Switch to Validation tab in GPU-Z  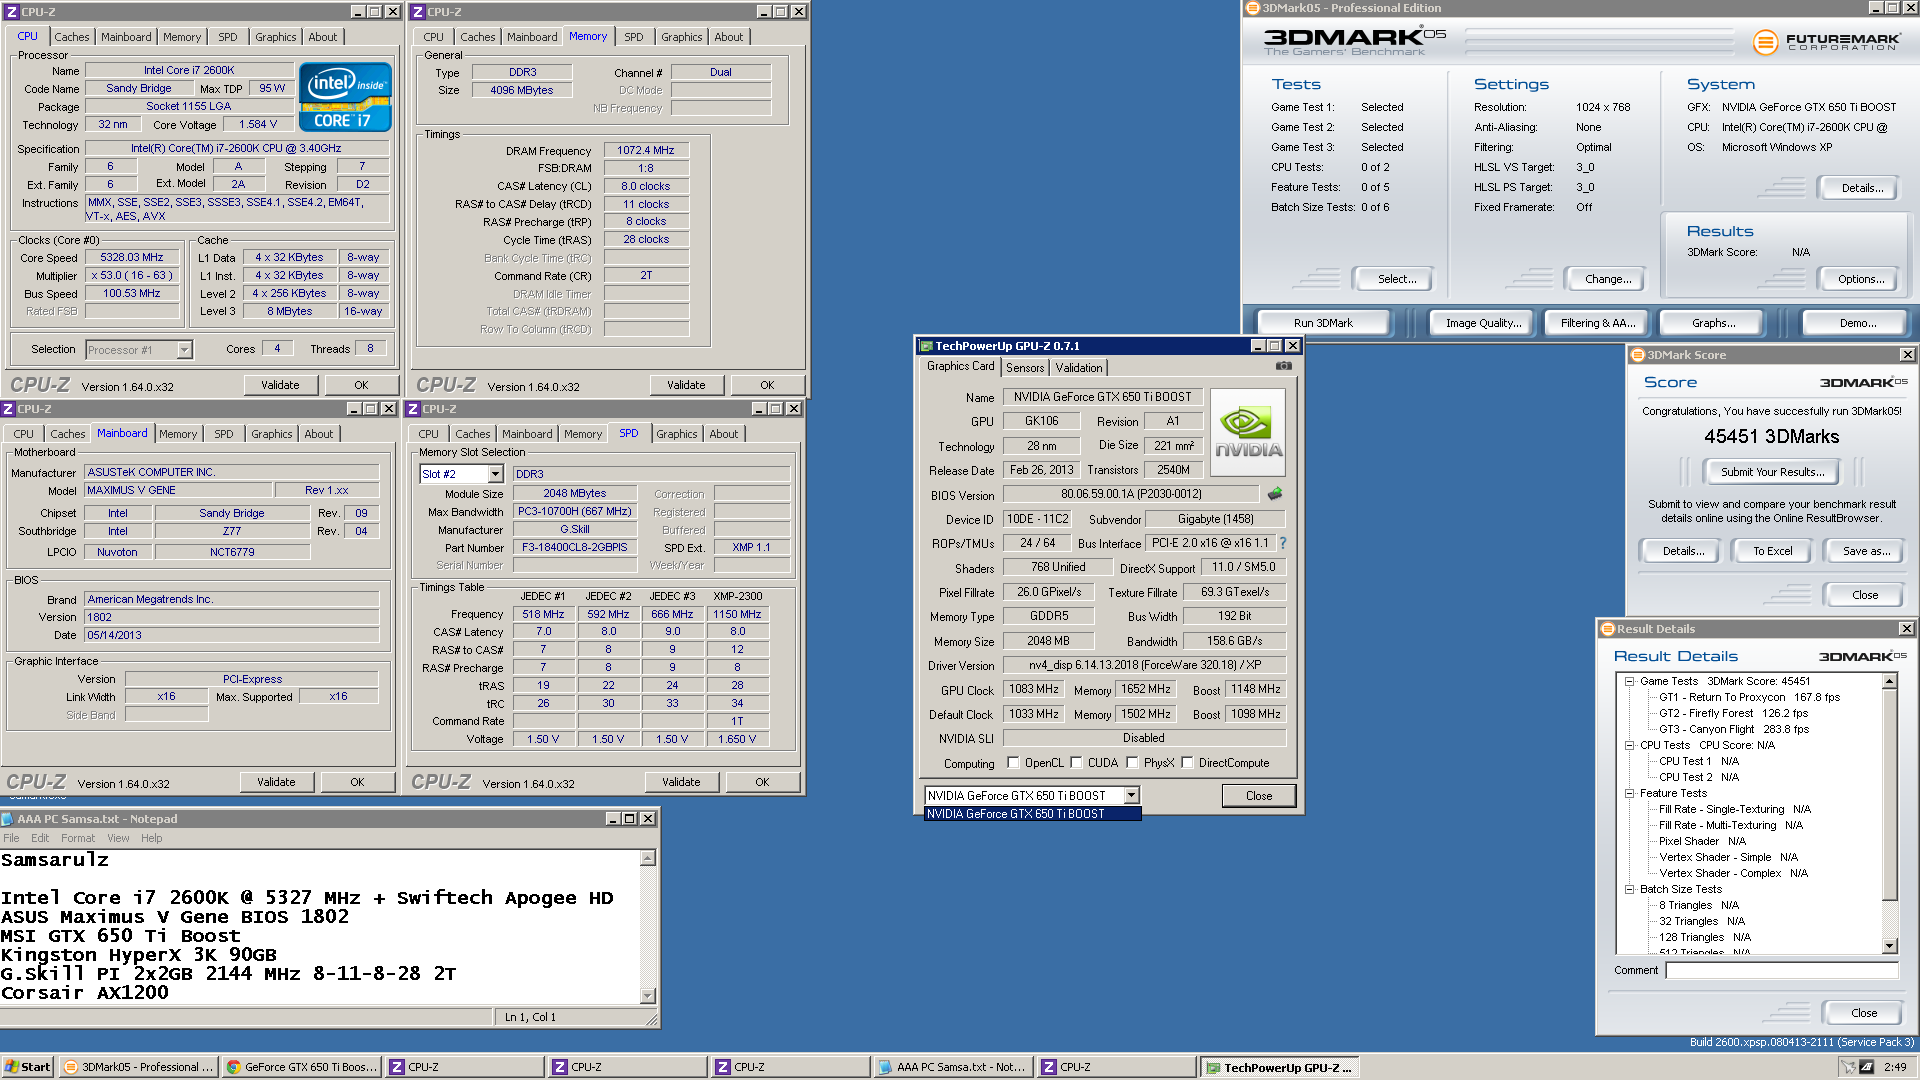tap(1079, 368)
